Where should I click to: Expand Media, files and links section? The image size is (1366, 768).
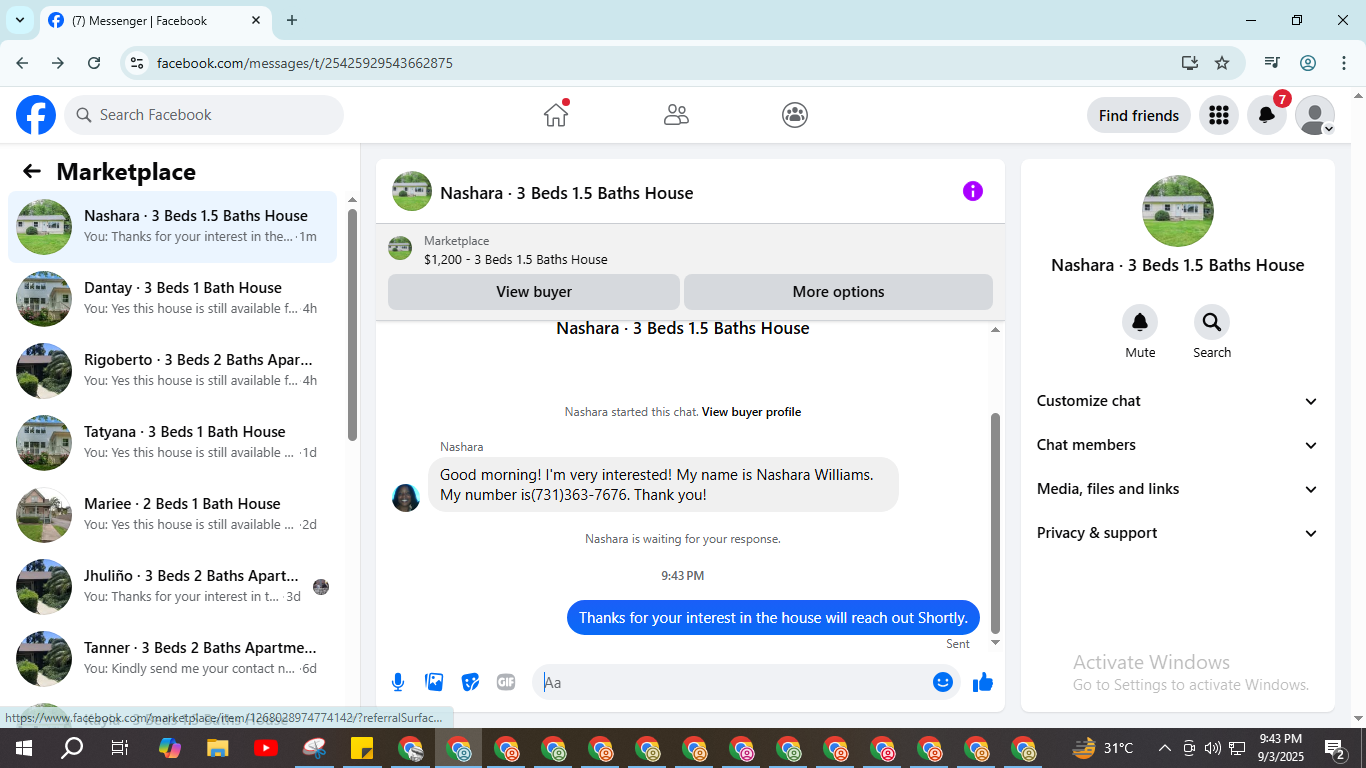click(1178, 489)
